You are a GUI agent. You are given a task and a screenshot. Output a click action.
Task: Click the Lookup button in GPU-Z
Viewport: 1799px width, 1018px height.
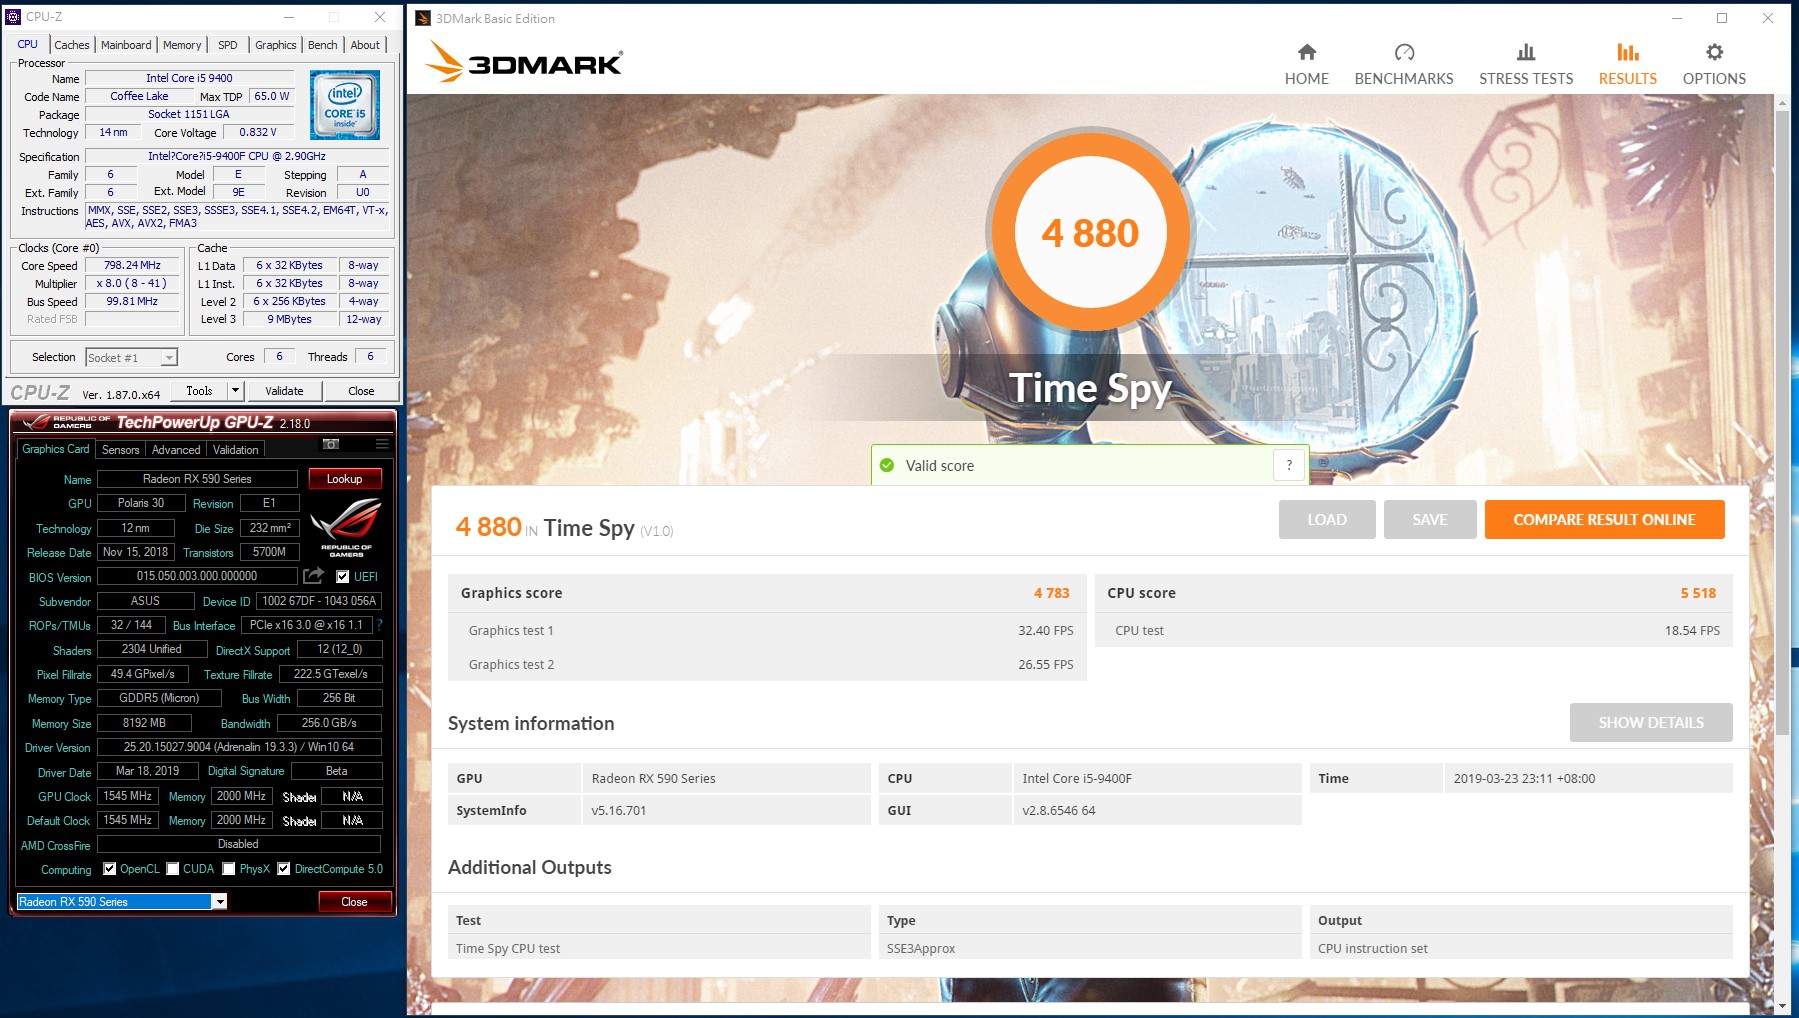pos(344,479)
